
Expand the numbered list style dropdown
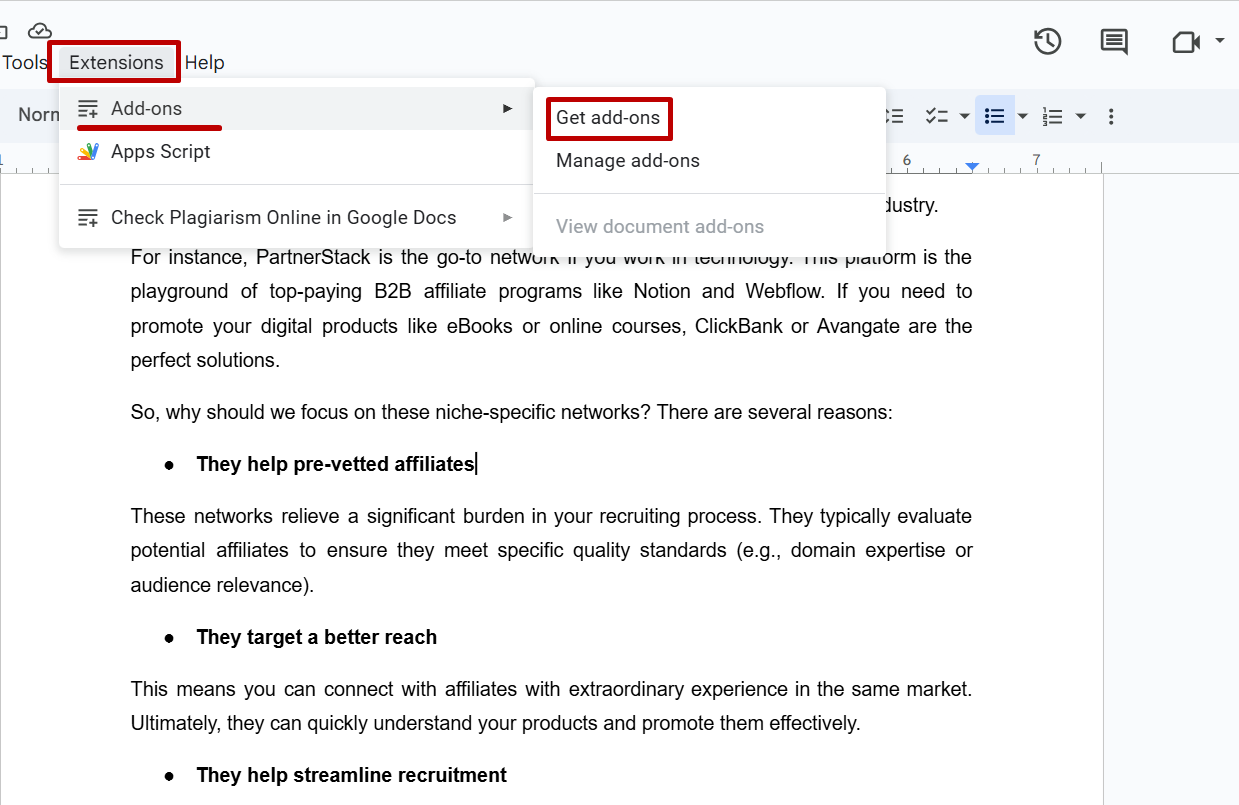click(x=1080, y=116)
